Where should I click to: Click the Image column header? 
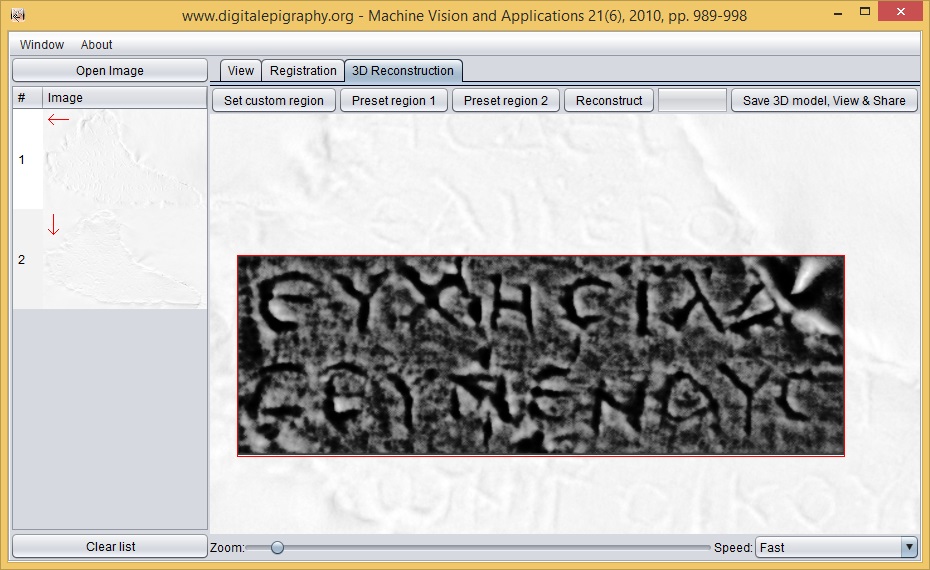[124, 98]
